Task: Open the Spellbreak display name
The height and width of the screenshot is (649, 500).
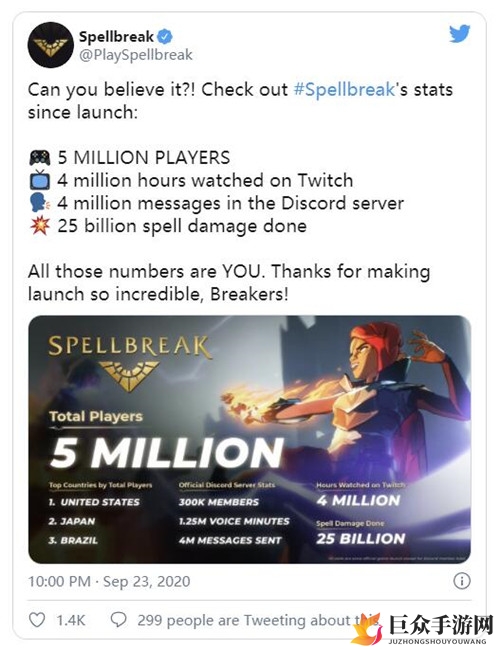Action: pyautogui.click(x=116, y=37)
